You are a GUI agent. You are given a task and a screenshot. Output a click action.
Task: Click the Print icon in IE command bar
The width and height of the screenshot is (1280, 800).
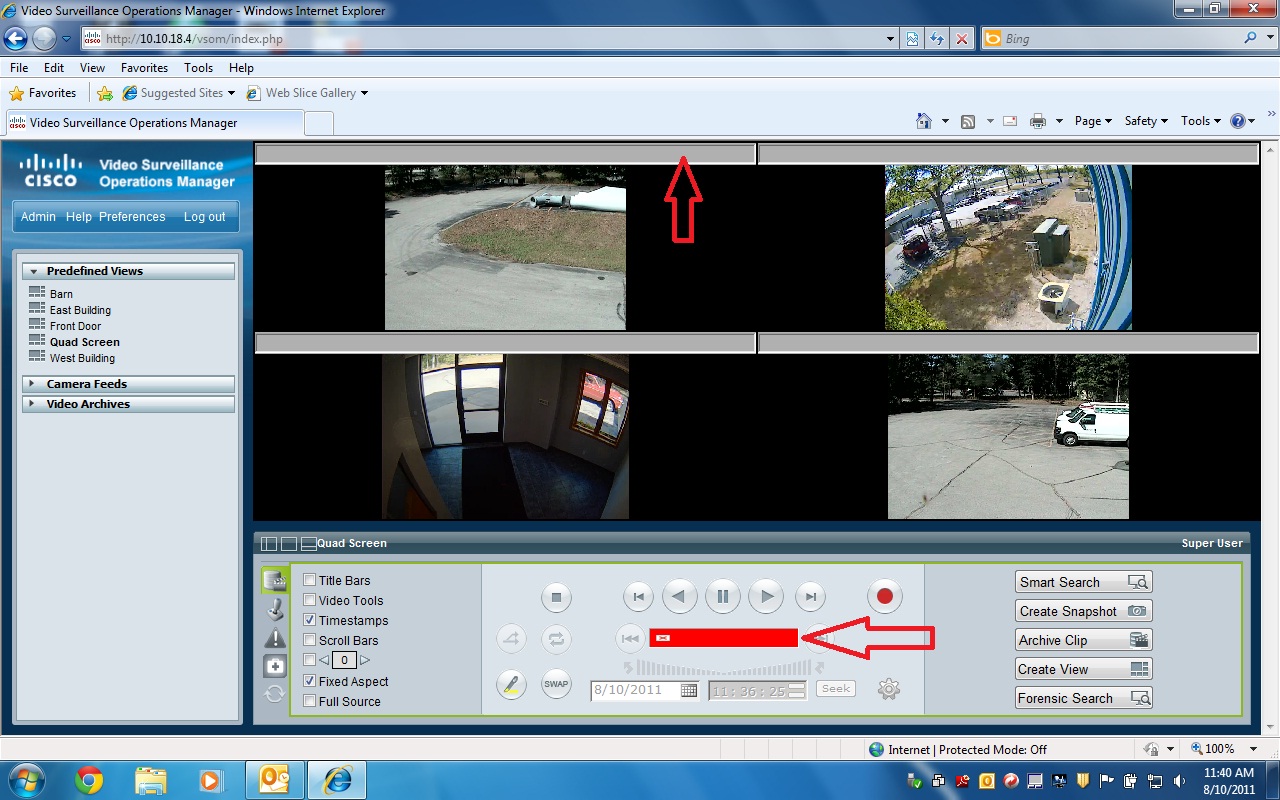pyautogui.click(x=1038, y=121)
